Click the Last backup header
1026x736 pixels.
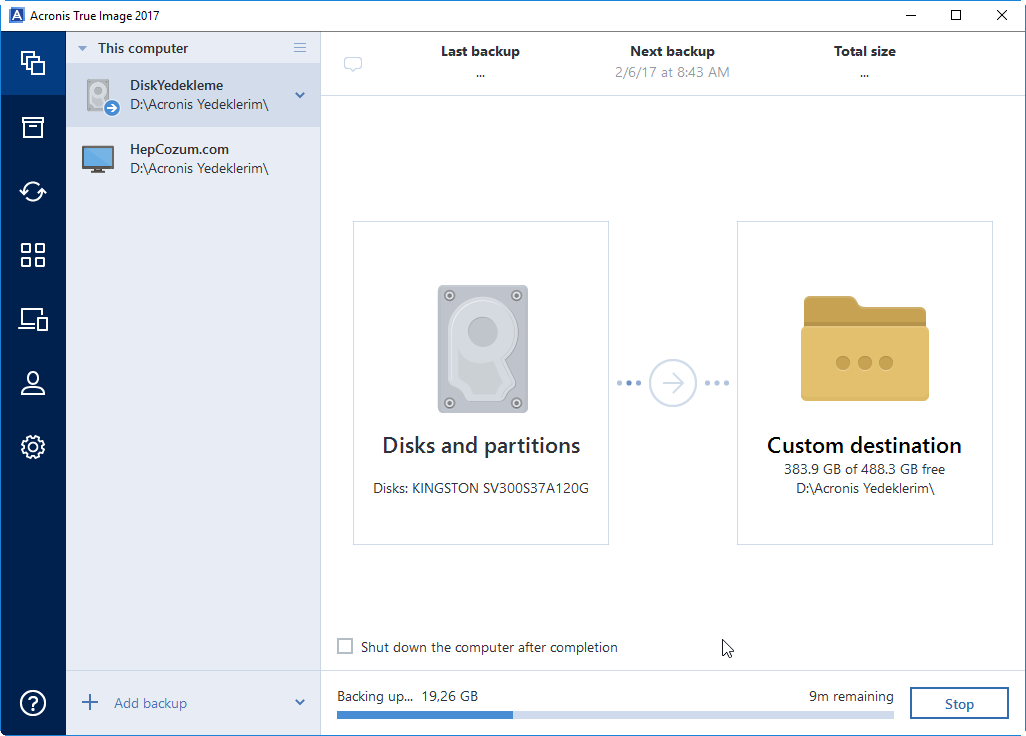480,51
